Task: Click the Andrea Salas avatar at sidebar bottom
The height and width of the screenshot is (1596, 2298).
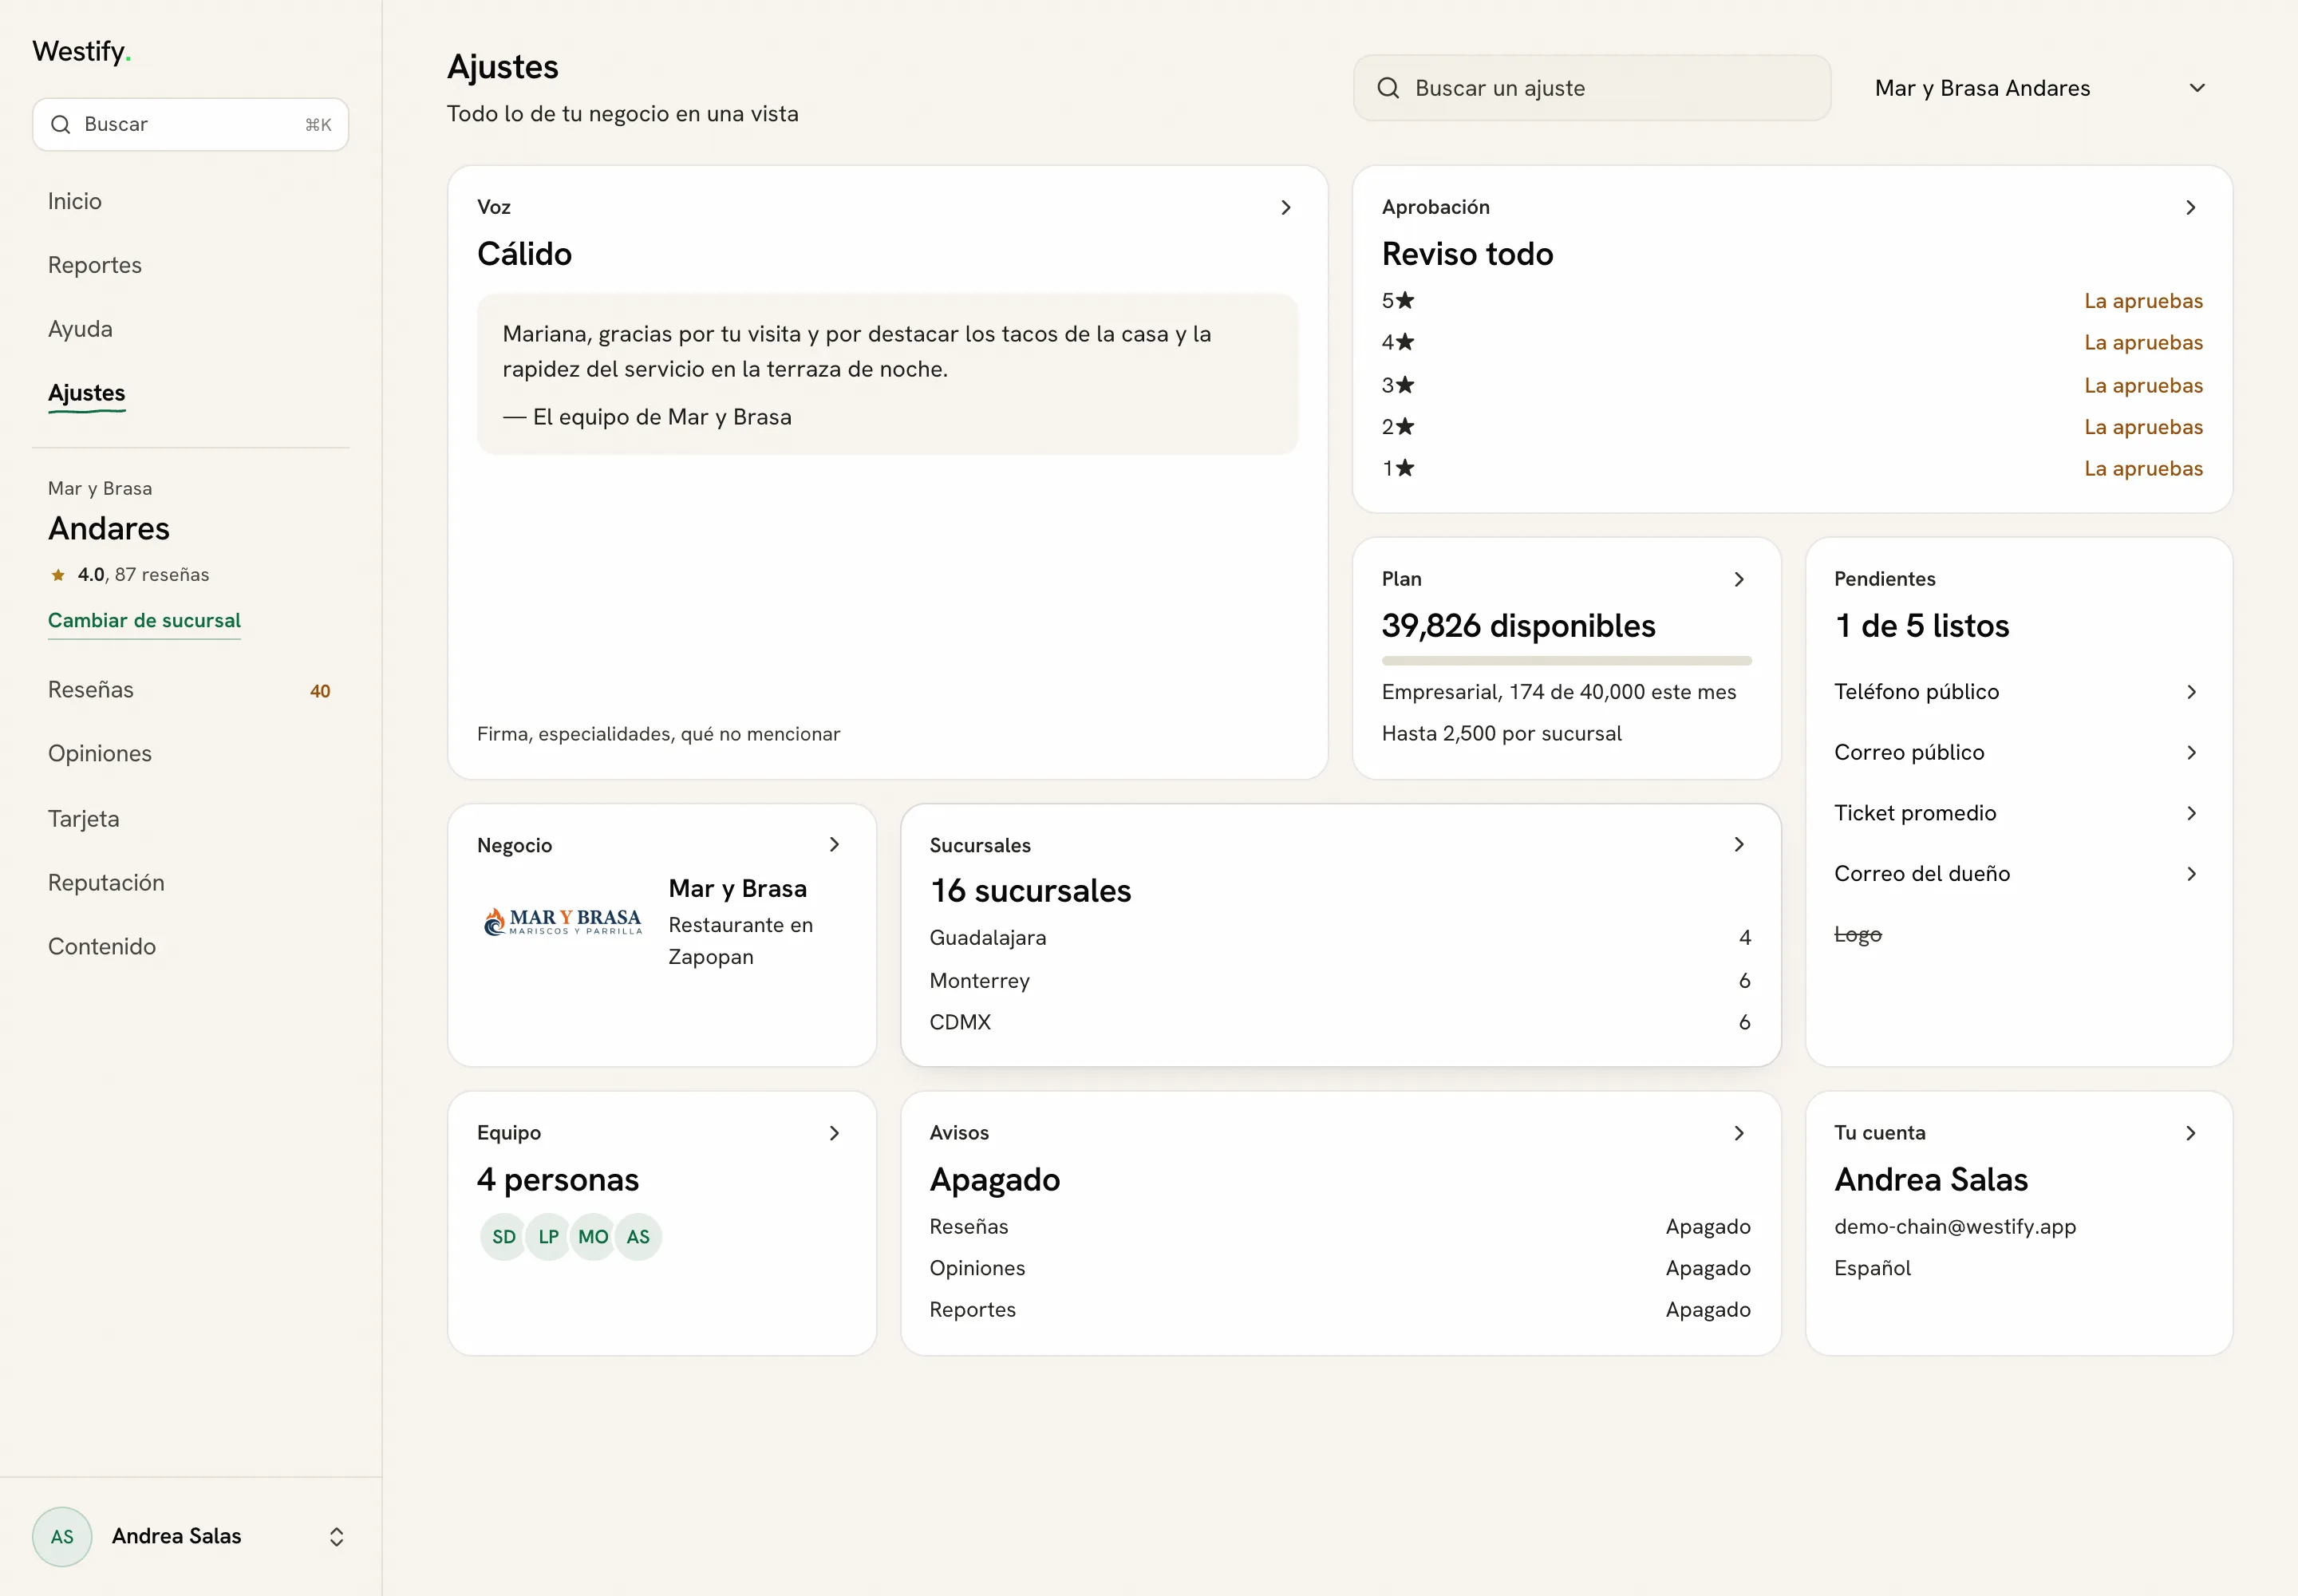Action: [62, 1537]
